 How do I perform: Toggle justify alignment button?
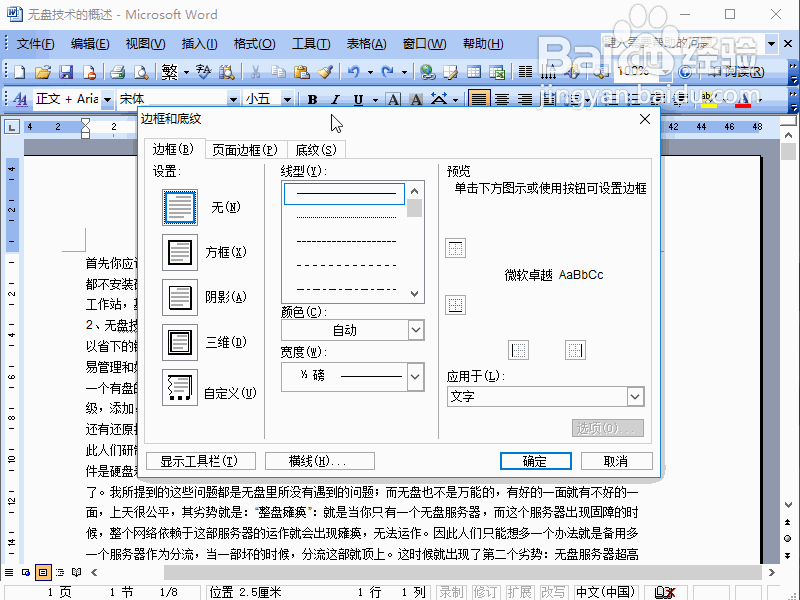click(479, 99)
